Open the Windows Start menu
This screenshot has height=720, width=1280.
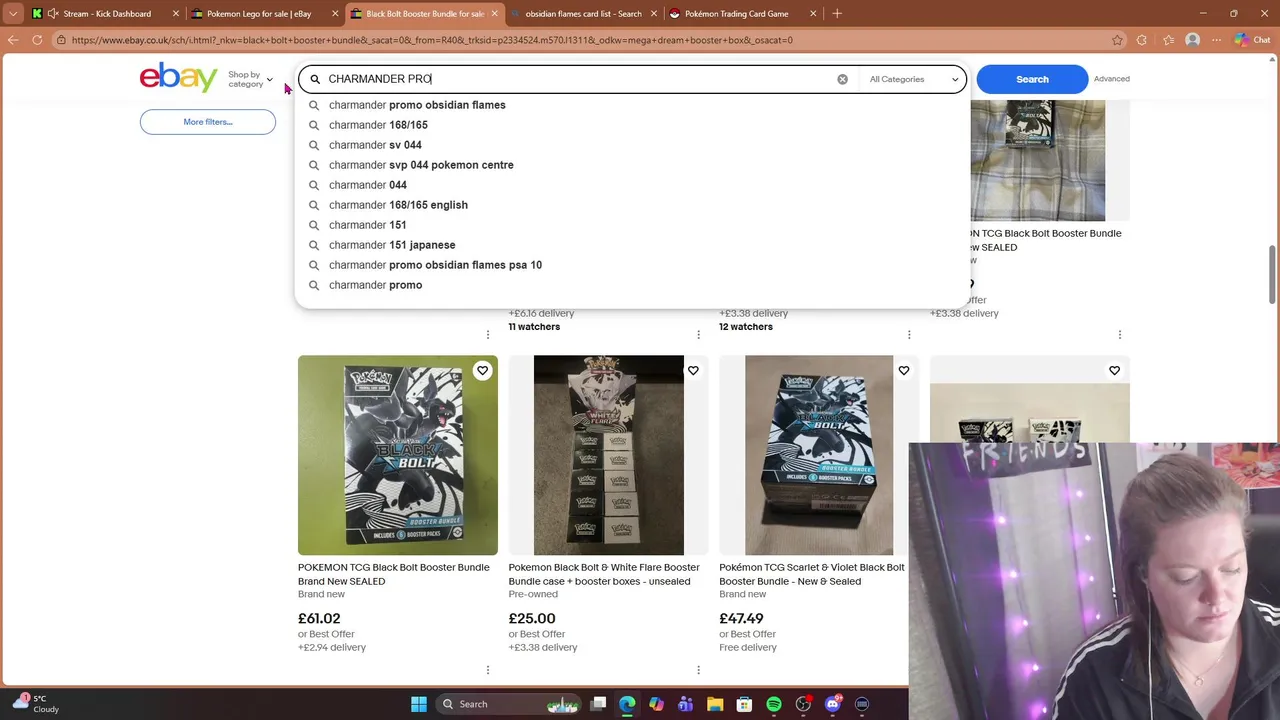tap(419, 704)
